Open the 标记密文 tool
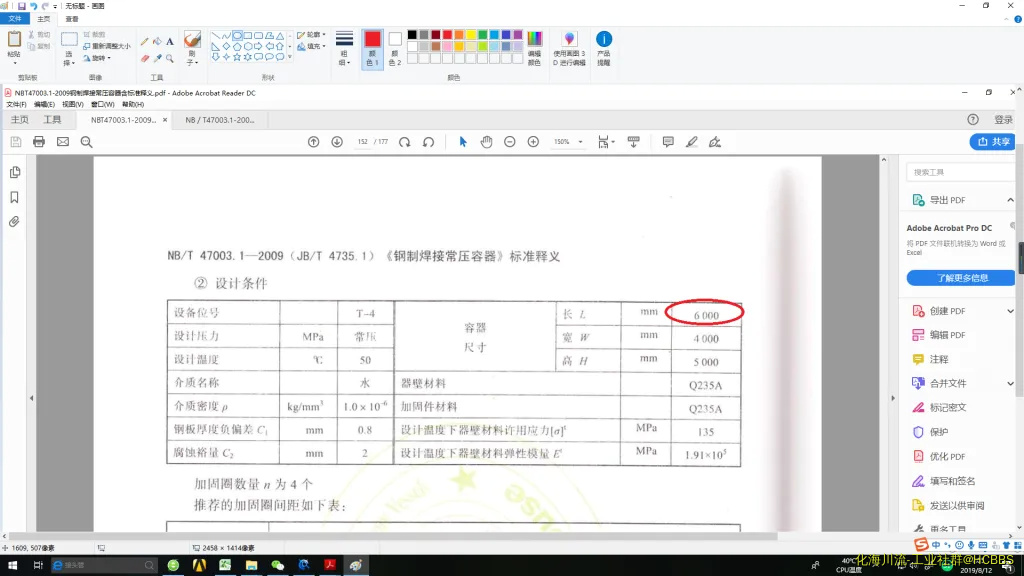The image size is (1024, 576). coord(940,408)
